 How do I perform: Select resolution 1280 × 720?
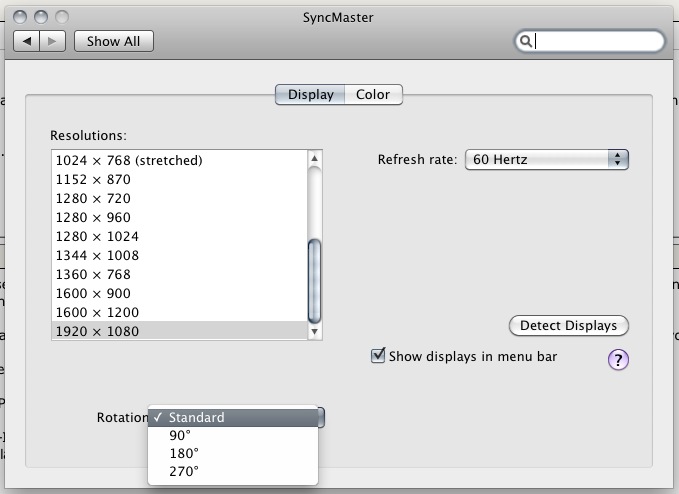[x=179, y=199]
